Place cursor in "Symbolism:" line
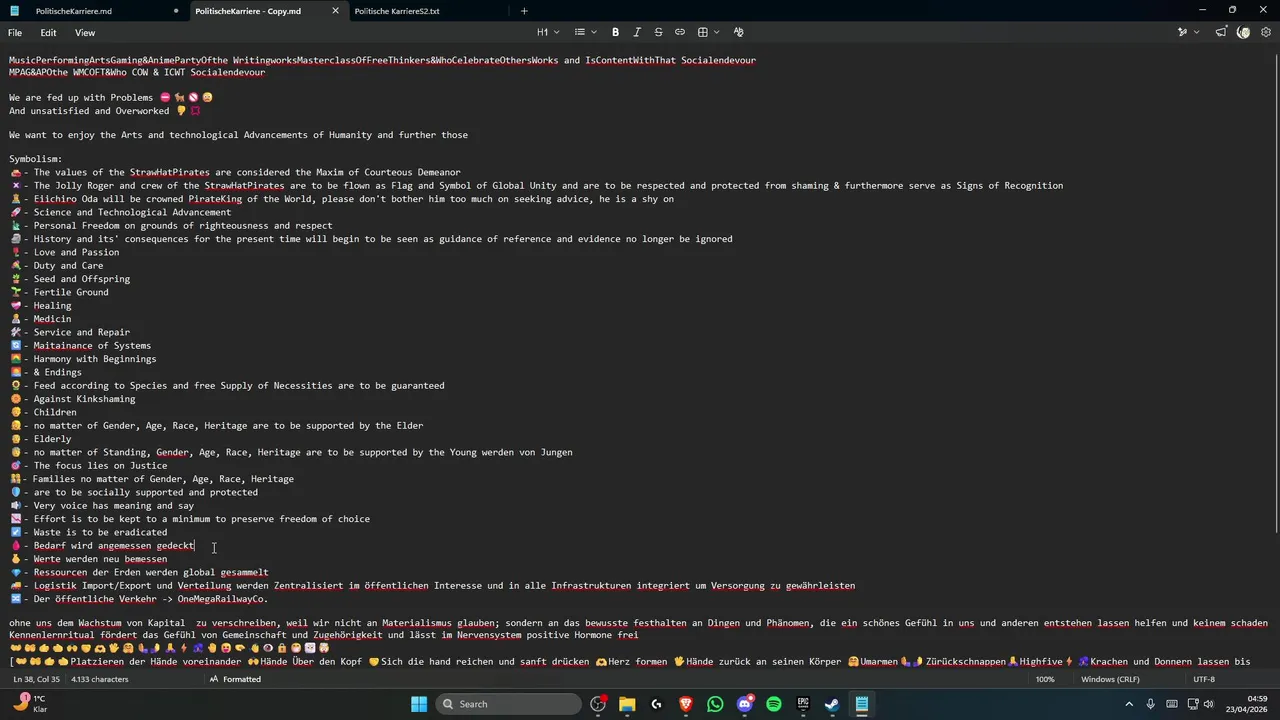This screenshot has width=1280, height=720. [36, 159]
